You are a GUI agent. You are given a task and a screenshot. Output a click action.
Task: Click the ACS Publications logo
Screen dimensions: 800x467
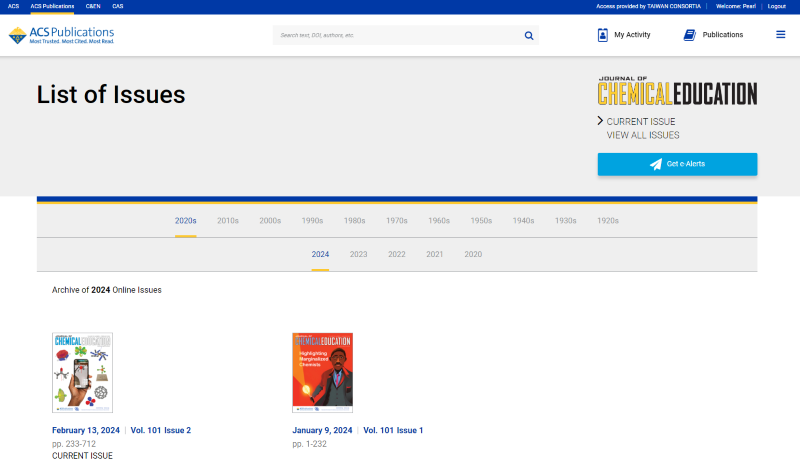[61, 35]
